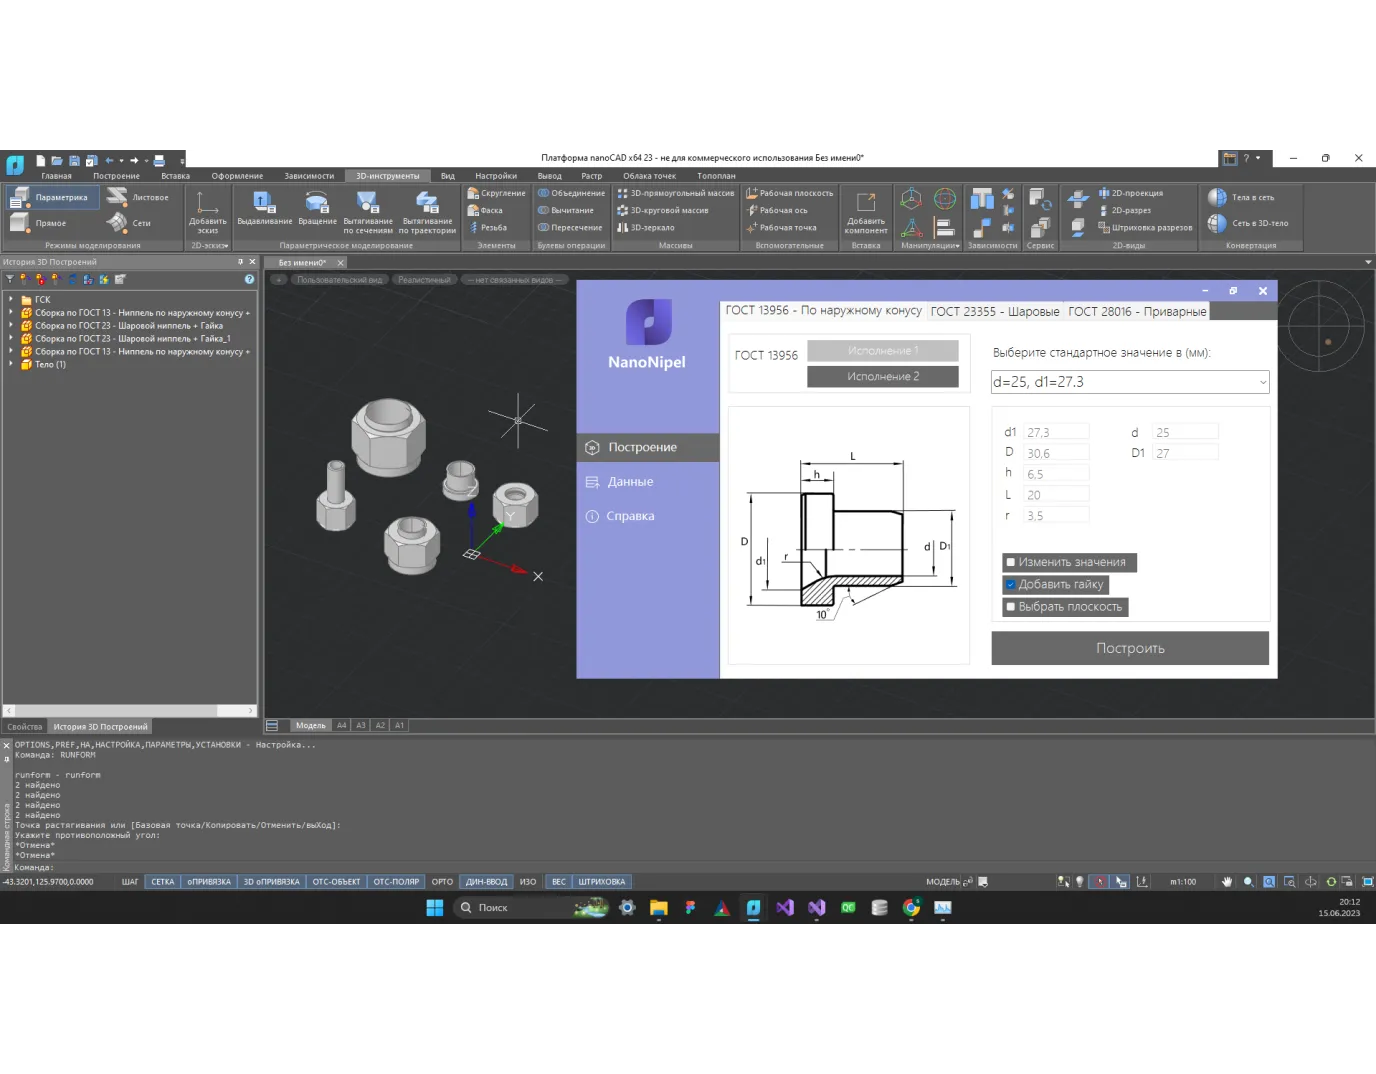
Task: Open the Главная ribbon tab
Action: click(56, 176)
